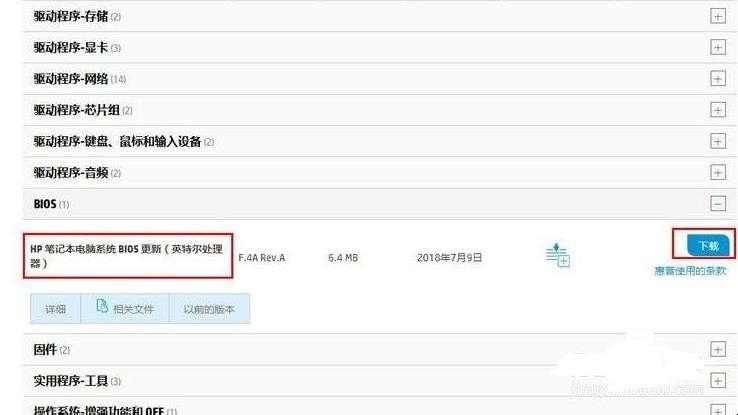Click the document icon in 相关文件 tab
738x415 pixels.
pyautogui.click(x=102, y=306)
